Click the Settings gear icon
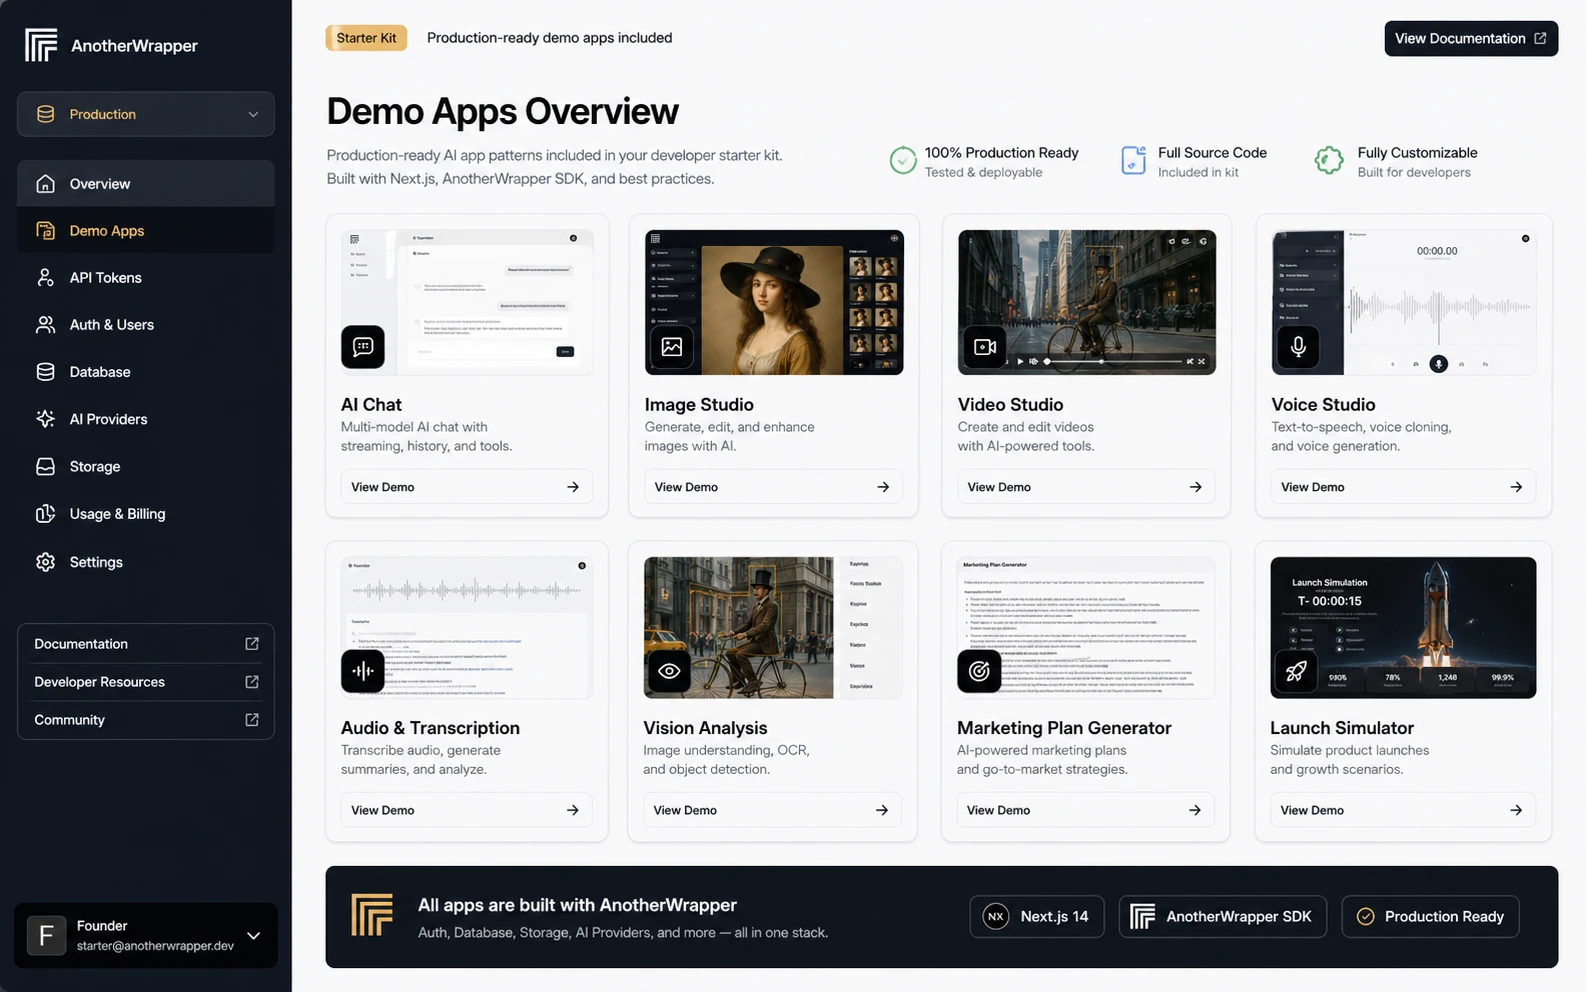 click(x=45, y=562)
